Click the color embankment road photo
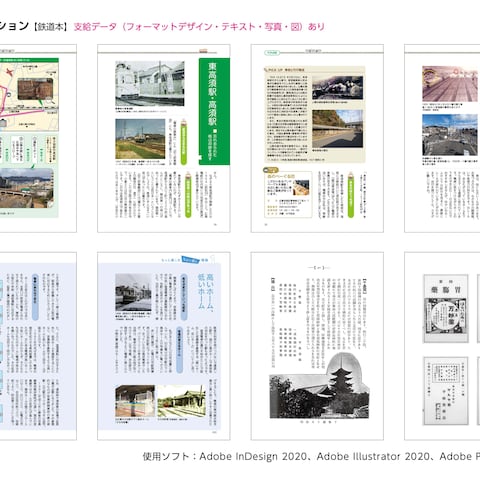Viewport: 480px width, 480px height. click(x=337, y=129)
